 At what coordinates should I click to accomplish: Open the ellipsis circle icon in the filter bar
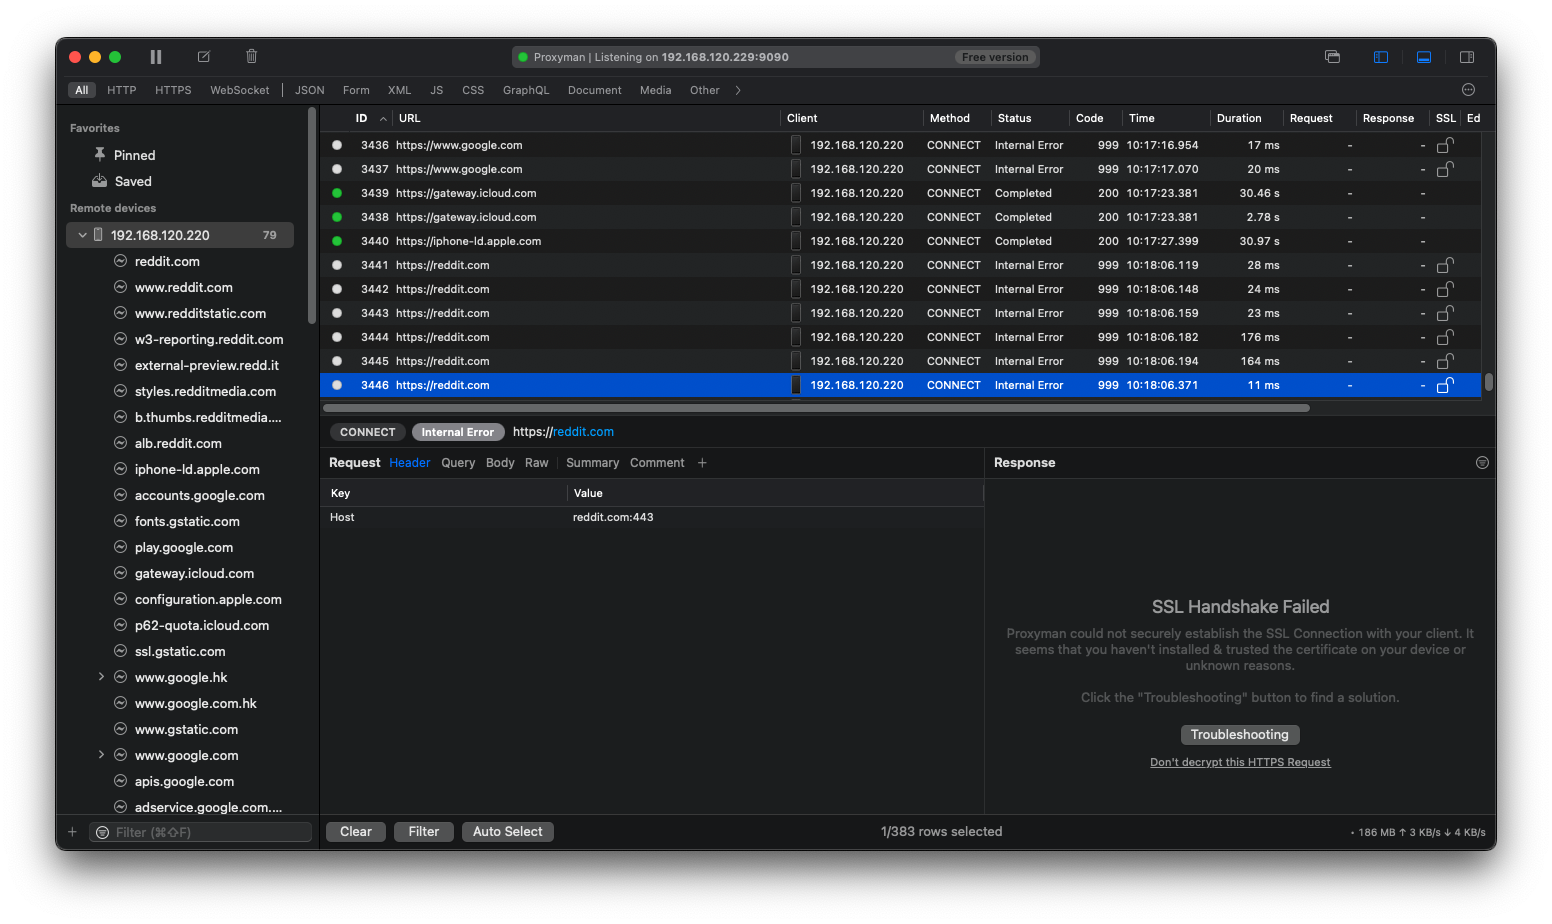pyautogui.click(x=1468, y=89)
